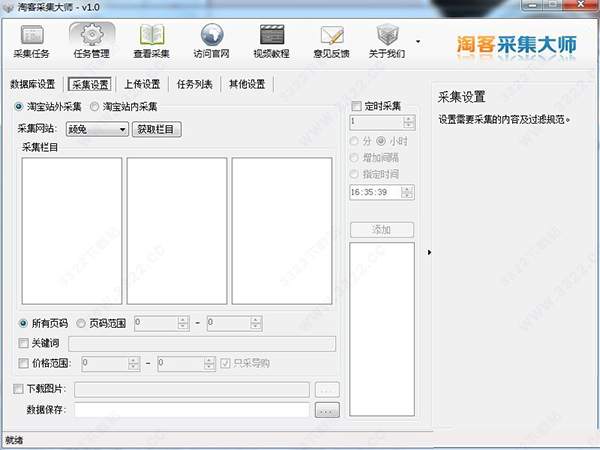The height and width of the screenshot is (450, 600).
Task: Expand the toolbar overflow arrow
Action: [418, 41]
